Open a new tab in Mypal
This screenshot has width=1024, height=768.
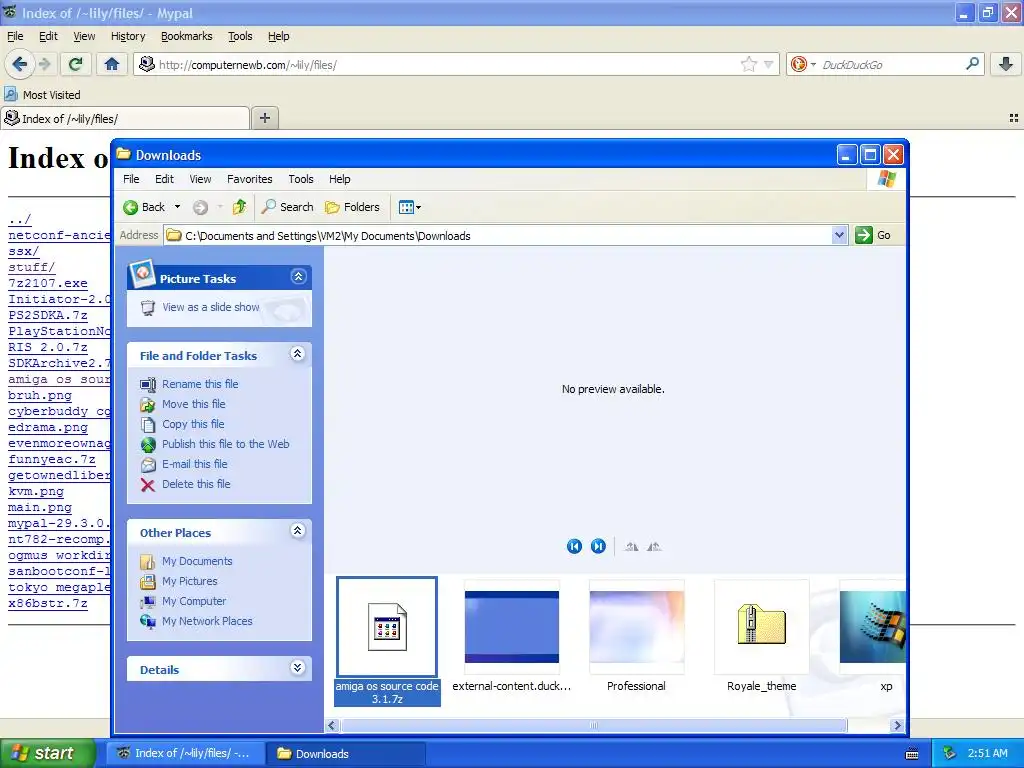[264, 118]
